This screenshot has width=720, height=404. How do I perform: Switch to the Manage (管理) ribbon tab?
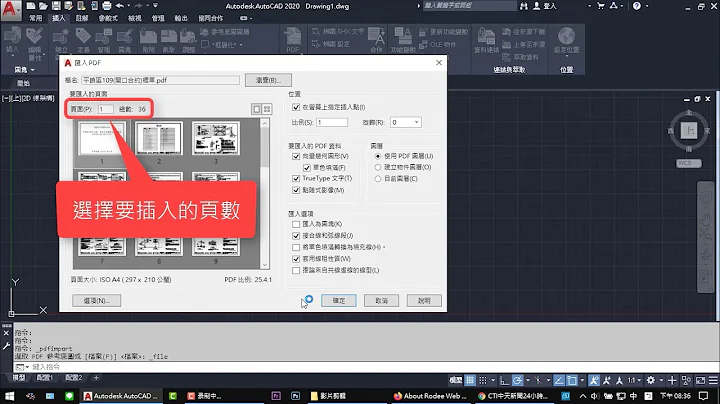[x=158, y=18]
